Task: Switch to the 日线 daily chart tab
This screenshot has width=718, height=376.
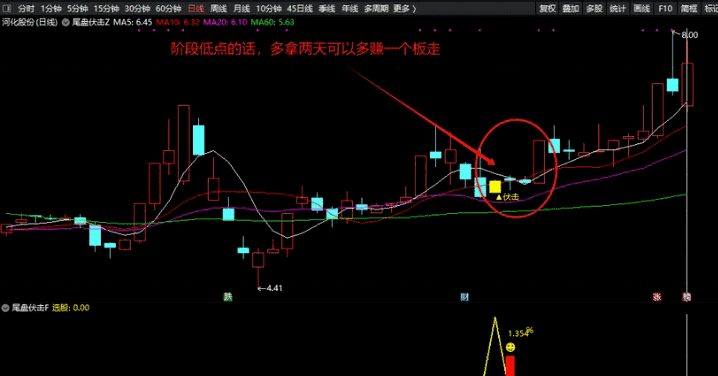Action: coord(196,8)
